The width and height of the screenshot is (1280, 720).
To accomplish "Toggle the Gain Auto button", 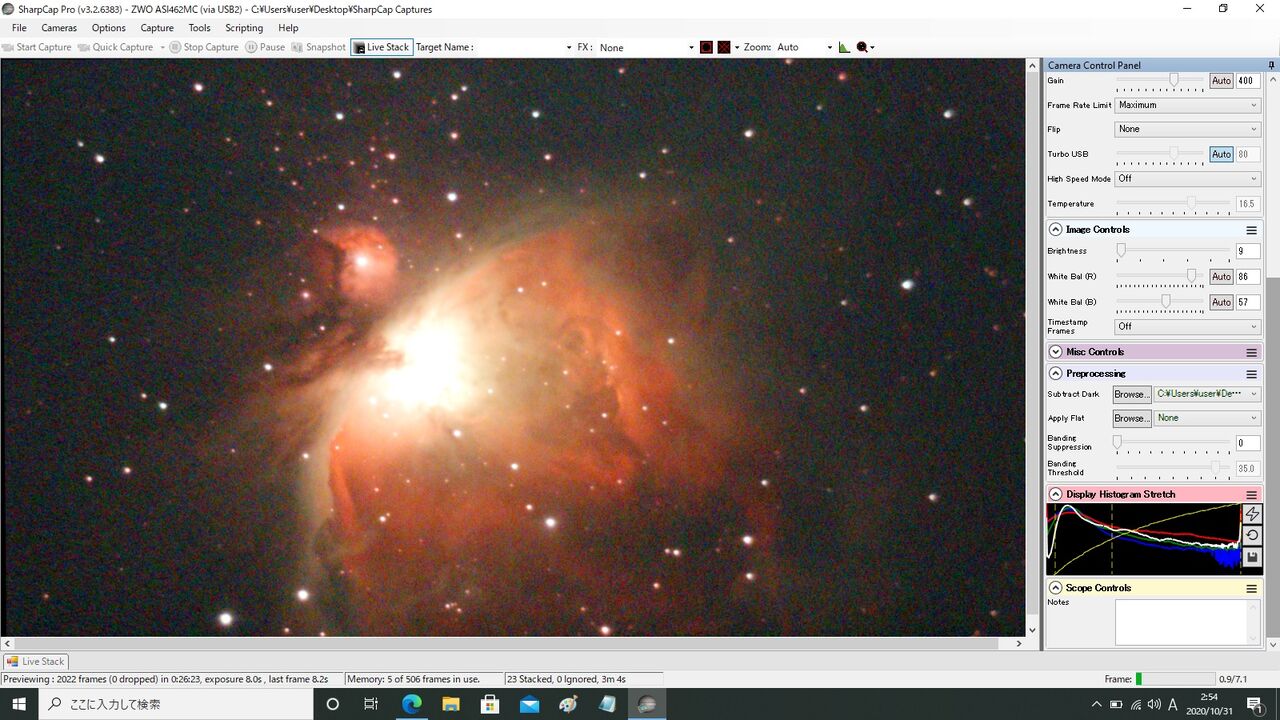I will point(1221,81).
